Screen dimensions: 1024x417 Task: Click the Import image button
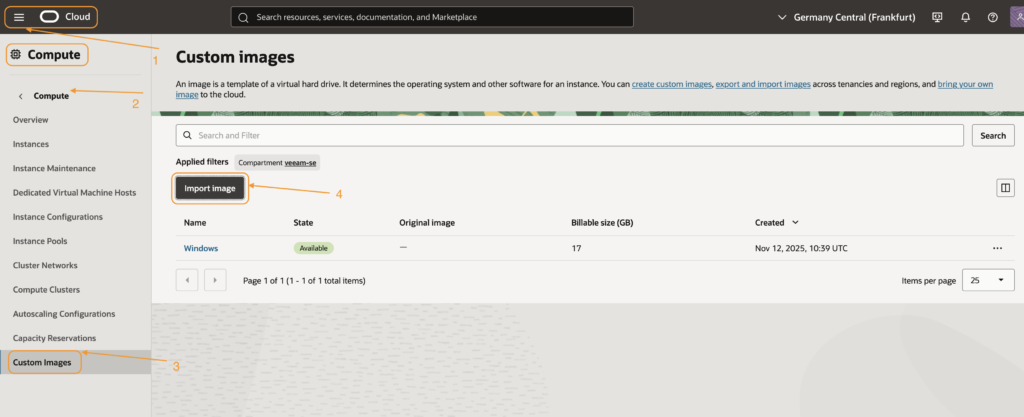(x=210, y=188)
